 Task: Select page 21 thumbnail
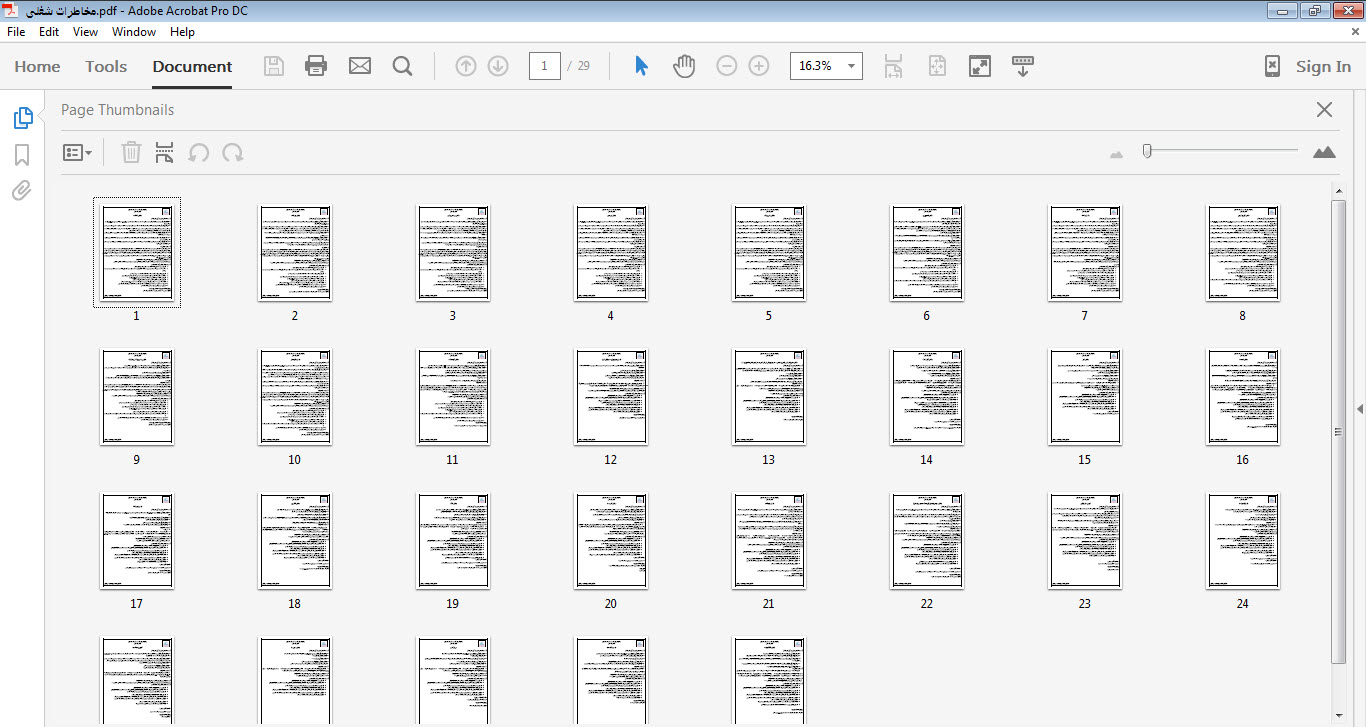coord(769,541)
